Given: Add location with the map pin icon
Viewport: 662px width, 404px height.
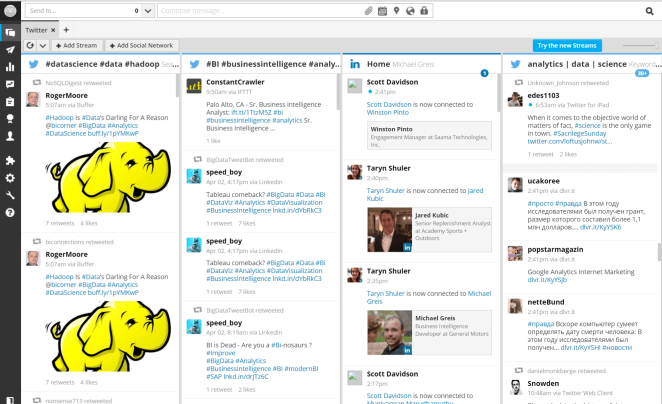Looking at the screenshot, I should tap(396, 11).
